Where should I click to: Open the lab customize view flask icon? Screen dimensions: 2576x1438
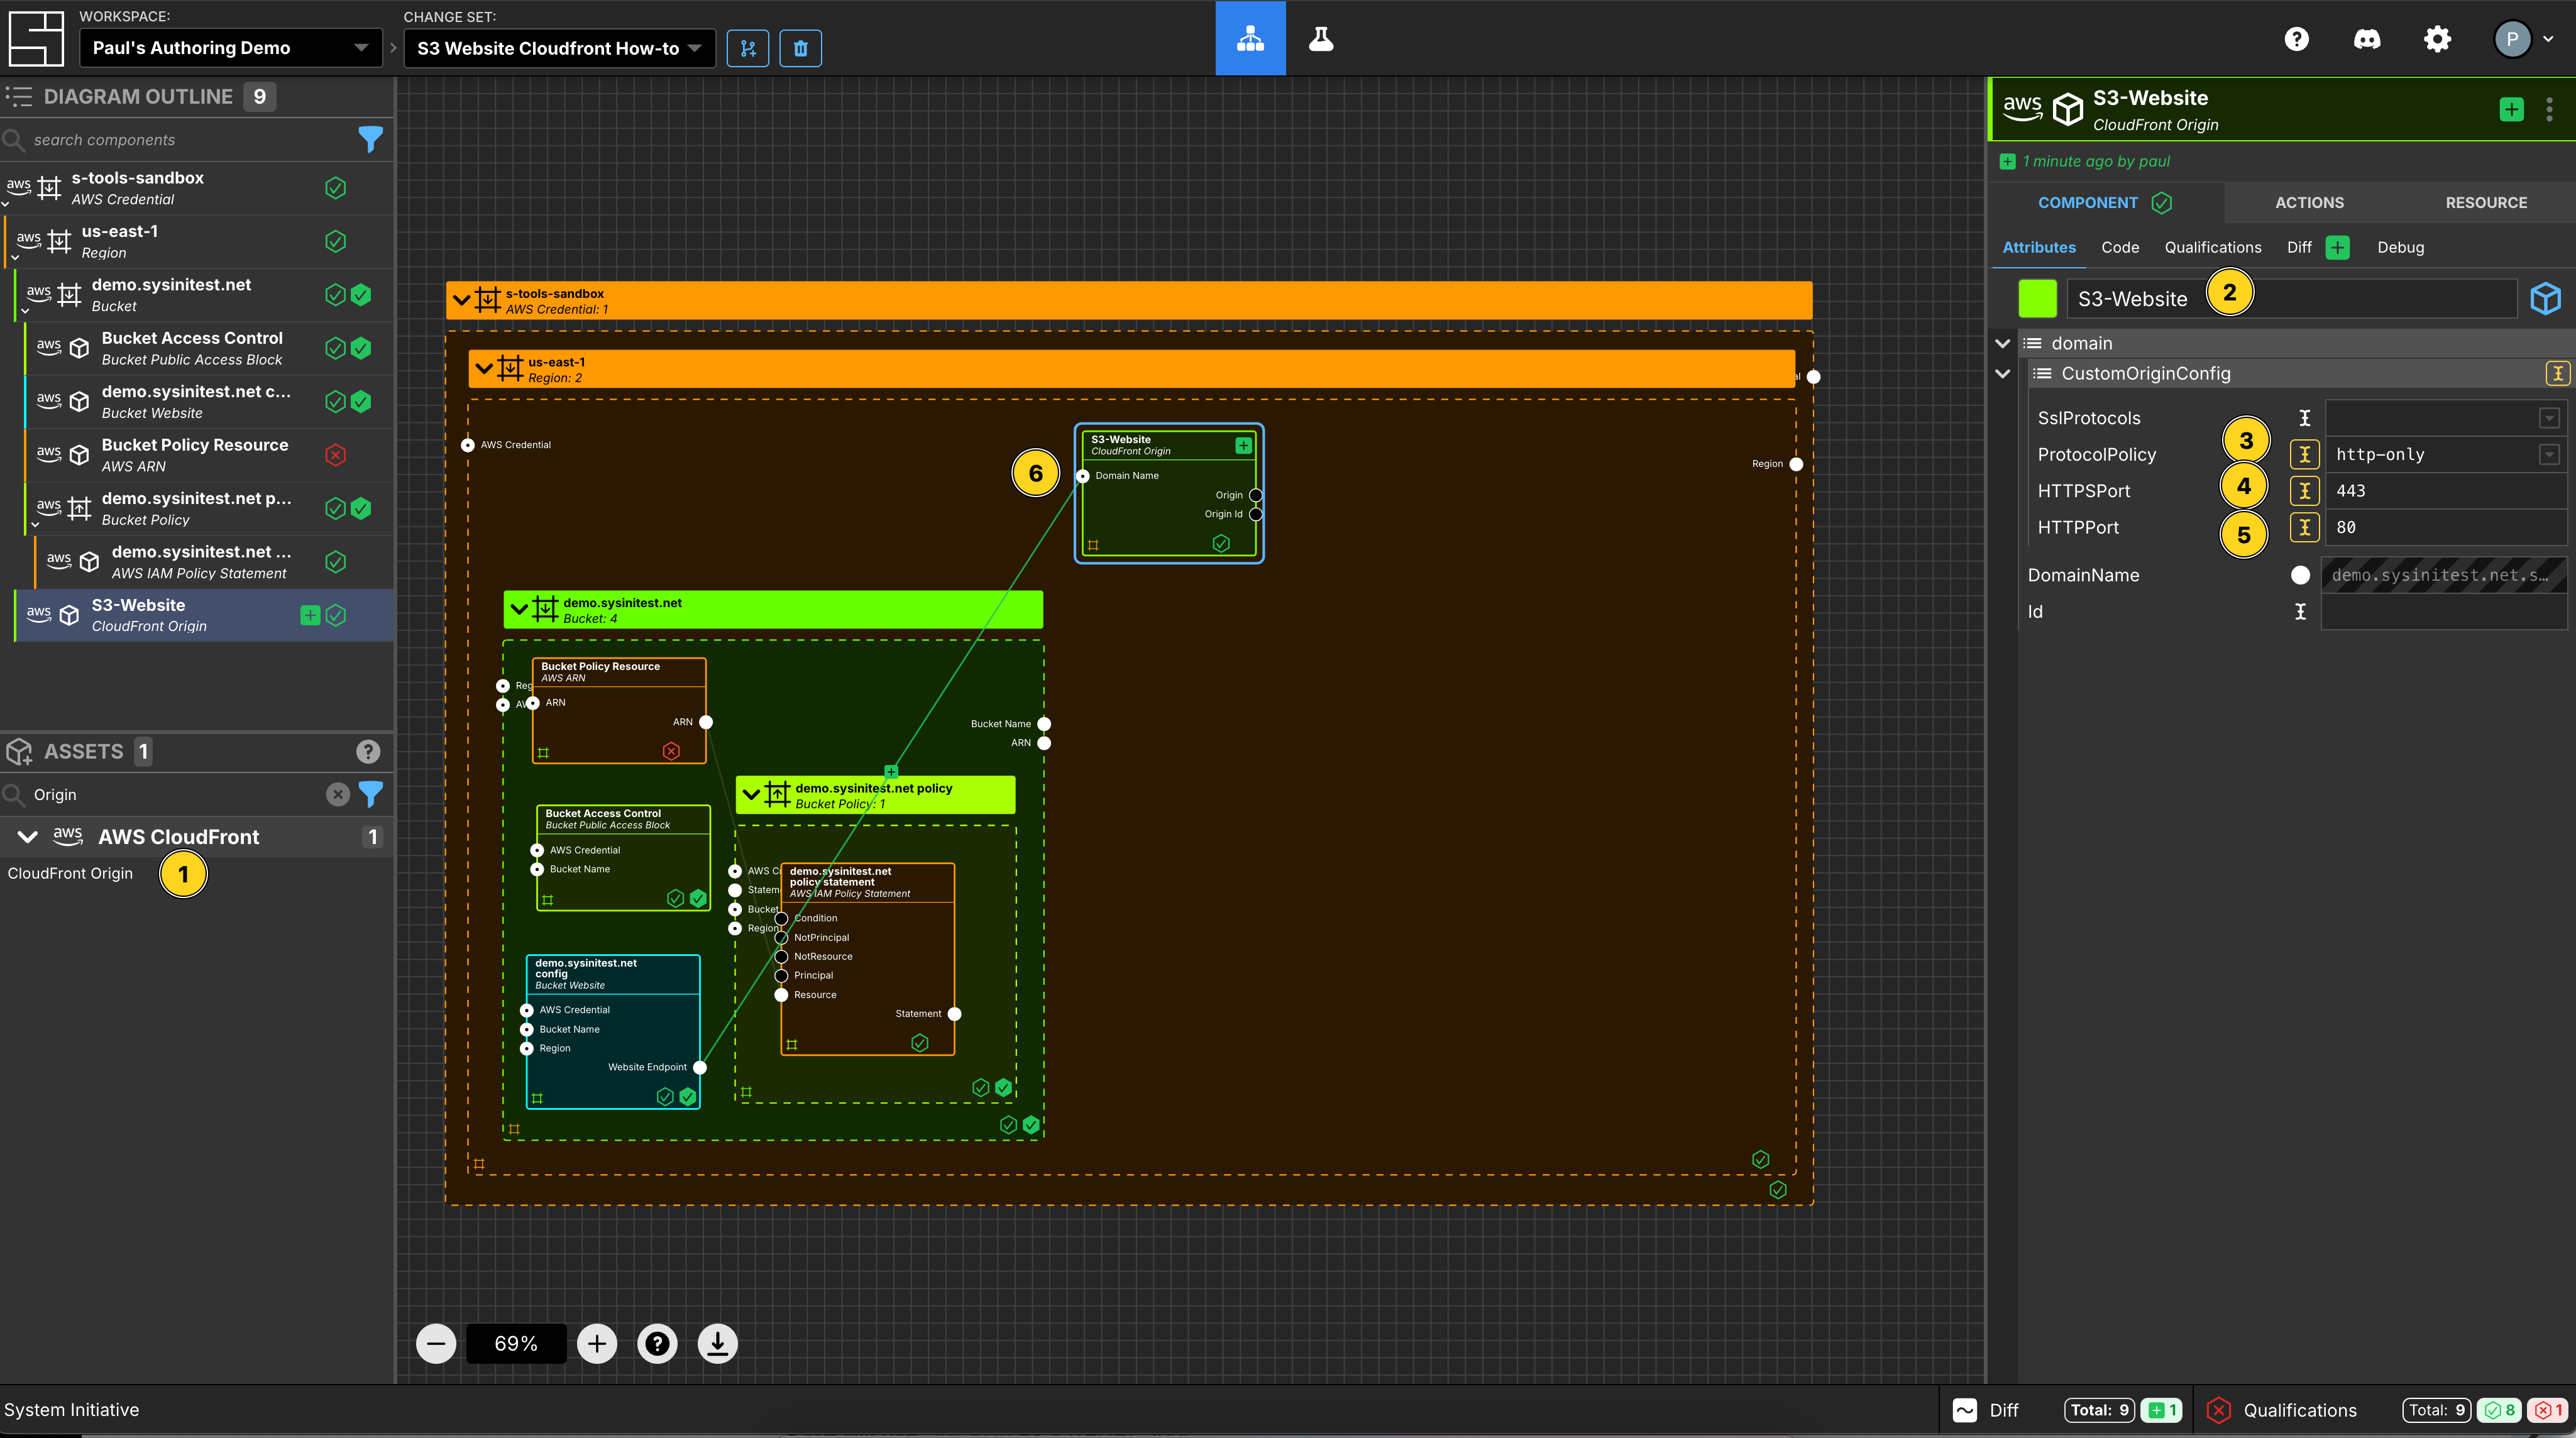tap(1321, 39)
